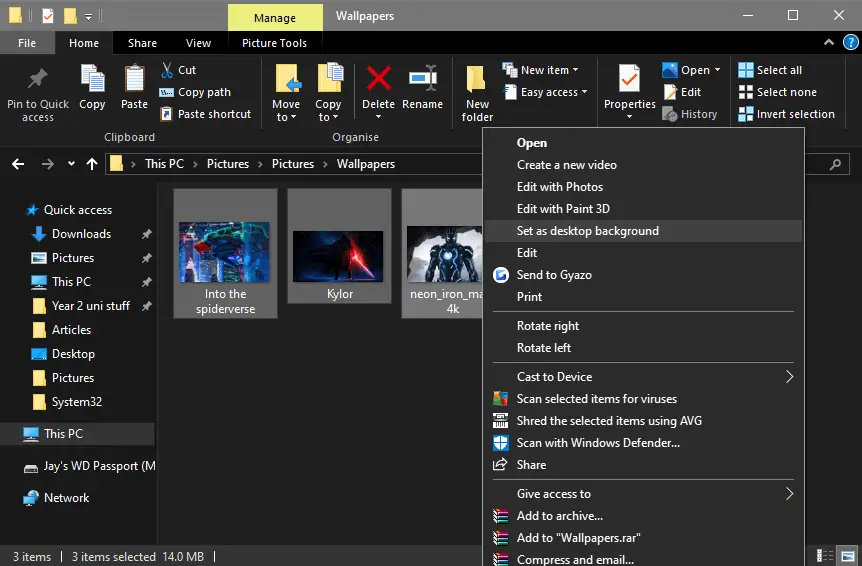Click the Copy icon in Clipboard group
Screen dimensions: 862x566
click(x=92, y=77)
